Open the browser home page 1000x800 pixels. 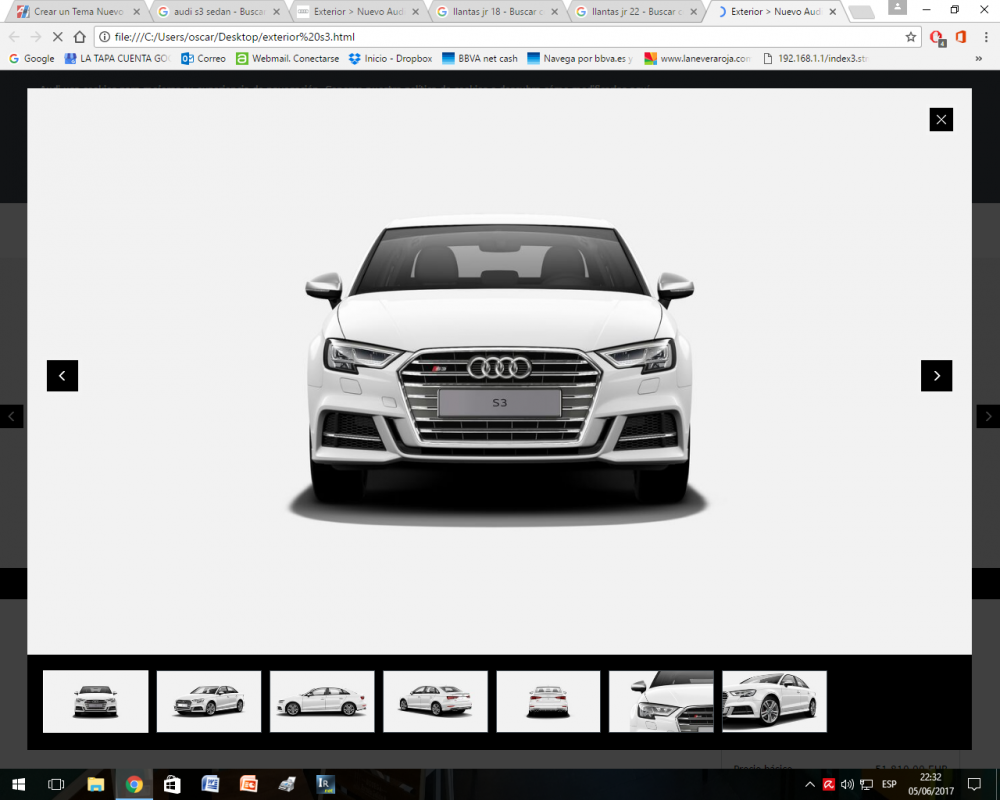pyautogui.click(x=79, y=37)
